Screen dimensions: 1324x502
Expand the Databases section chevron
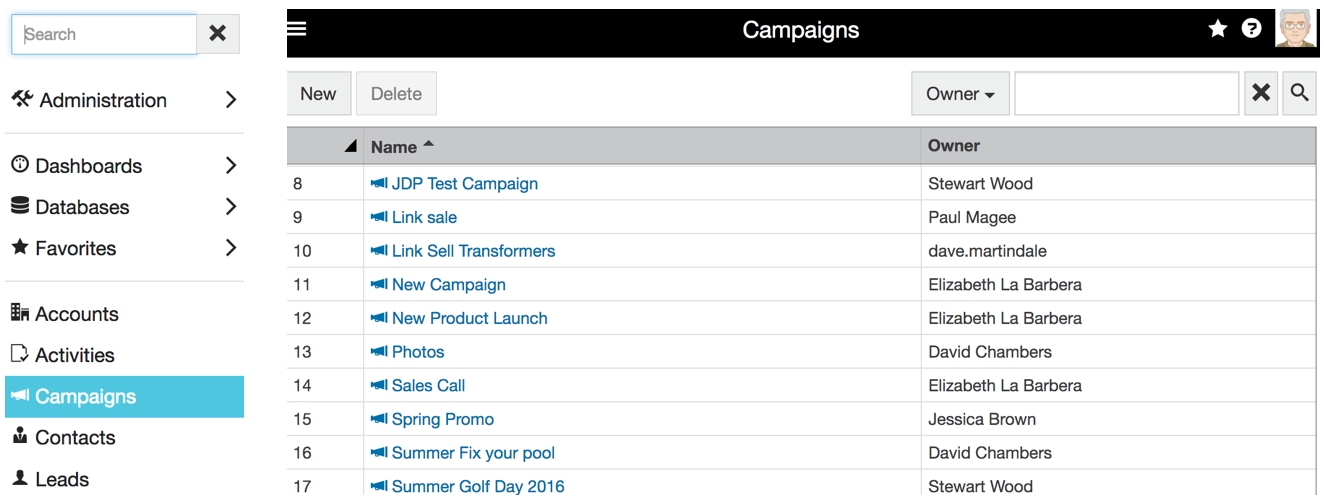click(230, 207)
